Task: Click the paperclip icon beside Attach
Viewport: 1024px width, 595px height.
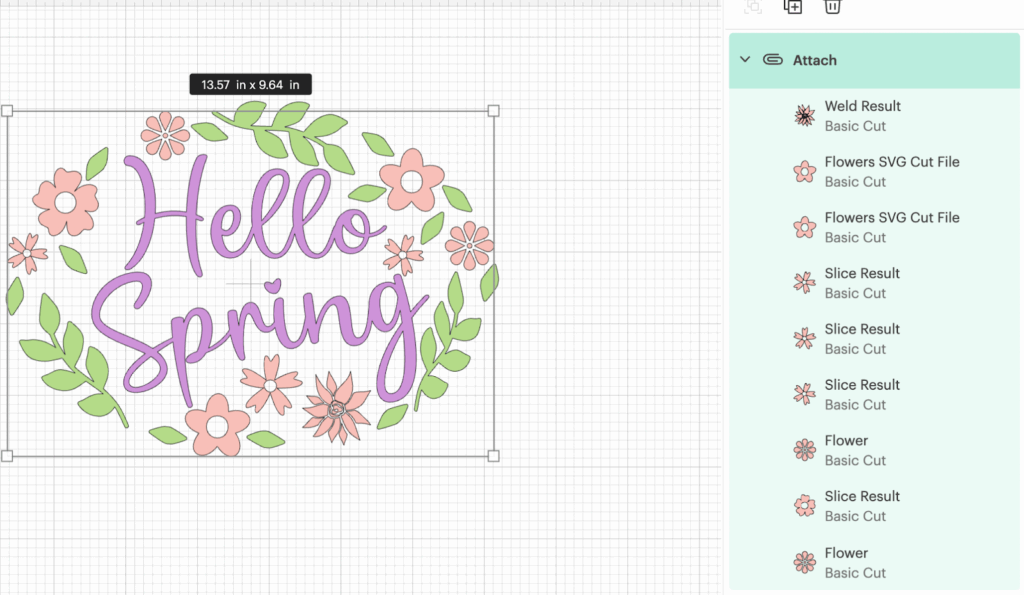Action: click(x=772, y=60)
